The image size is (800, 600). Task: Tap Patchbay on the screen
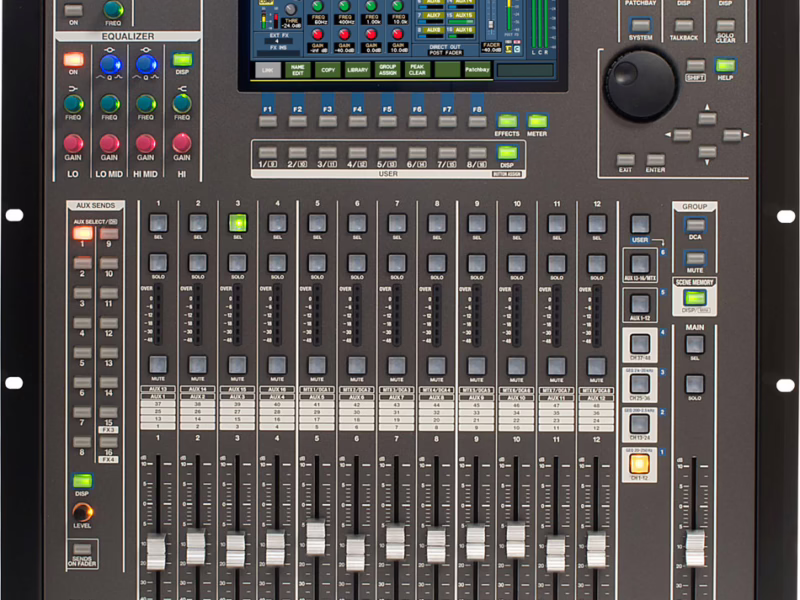tap(478, 70)
